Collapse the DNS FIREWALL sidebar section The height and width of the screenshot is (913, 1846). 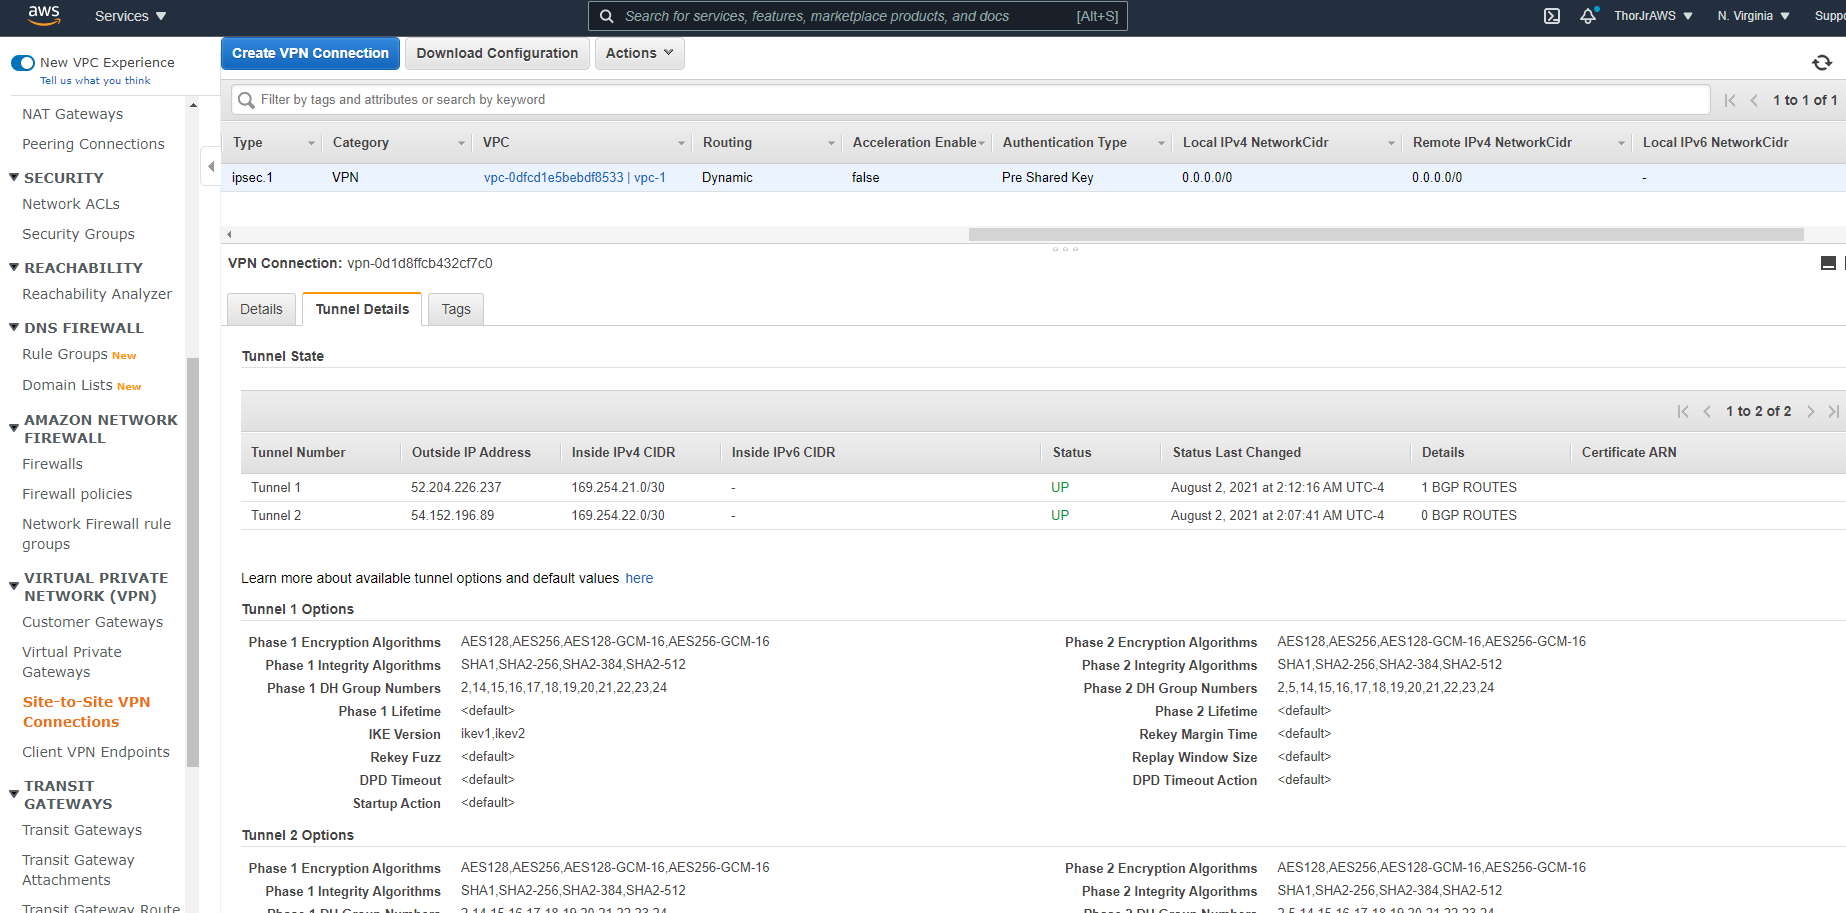click(x=14, y=327)
